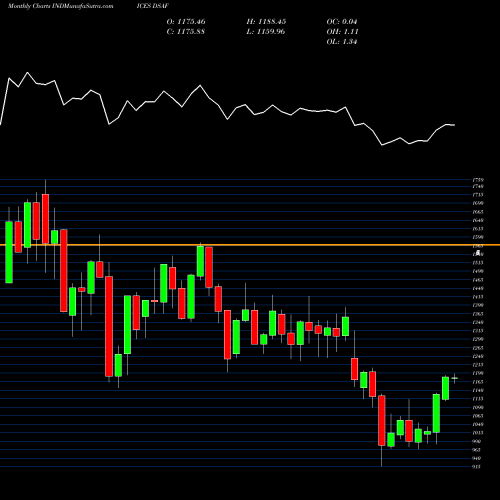The image size is (500, 500).
Task: Select the high value 'H: 1188.45'
Action: (x=266, y=22)
